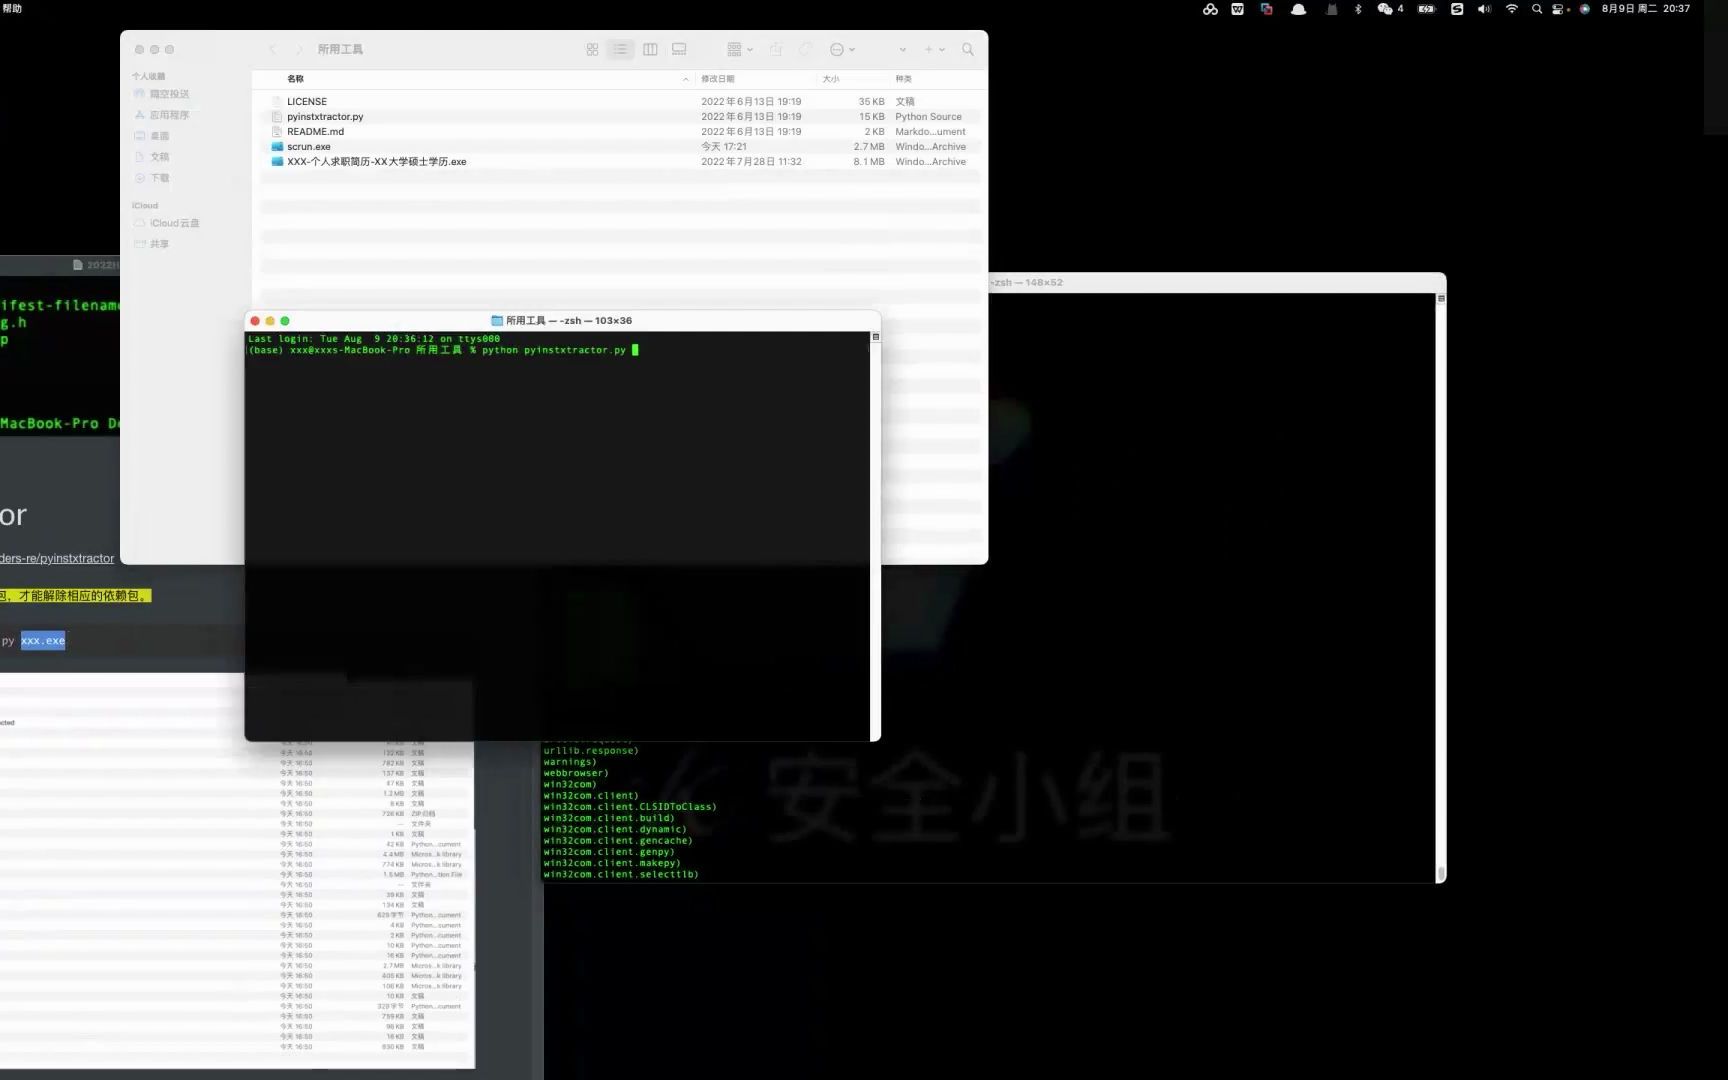The width and height of the screenshot is (1728, 1080).
Task: Toggle list view in the Finder toolbar
Action: click(621, 49)
